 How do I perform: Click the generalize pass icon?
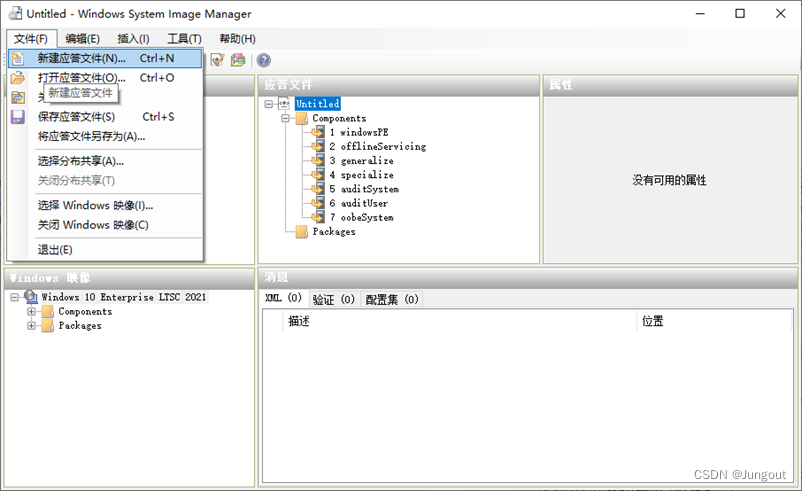[318, 161]
